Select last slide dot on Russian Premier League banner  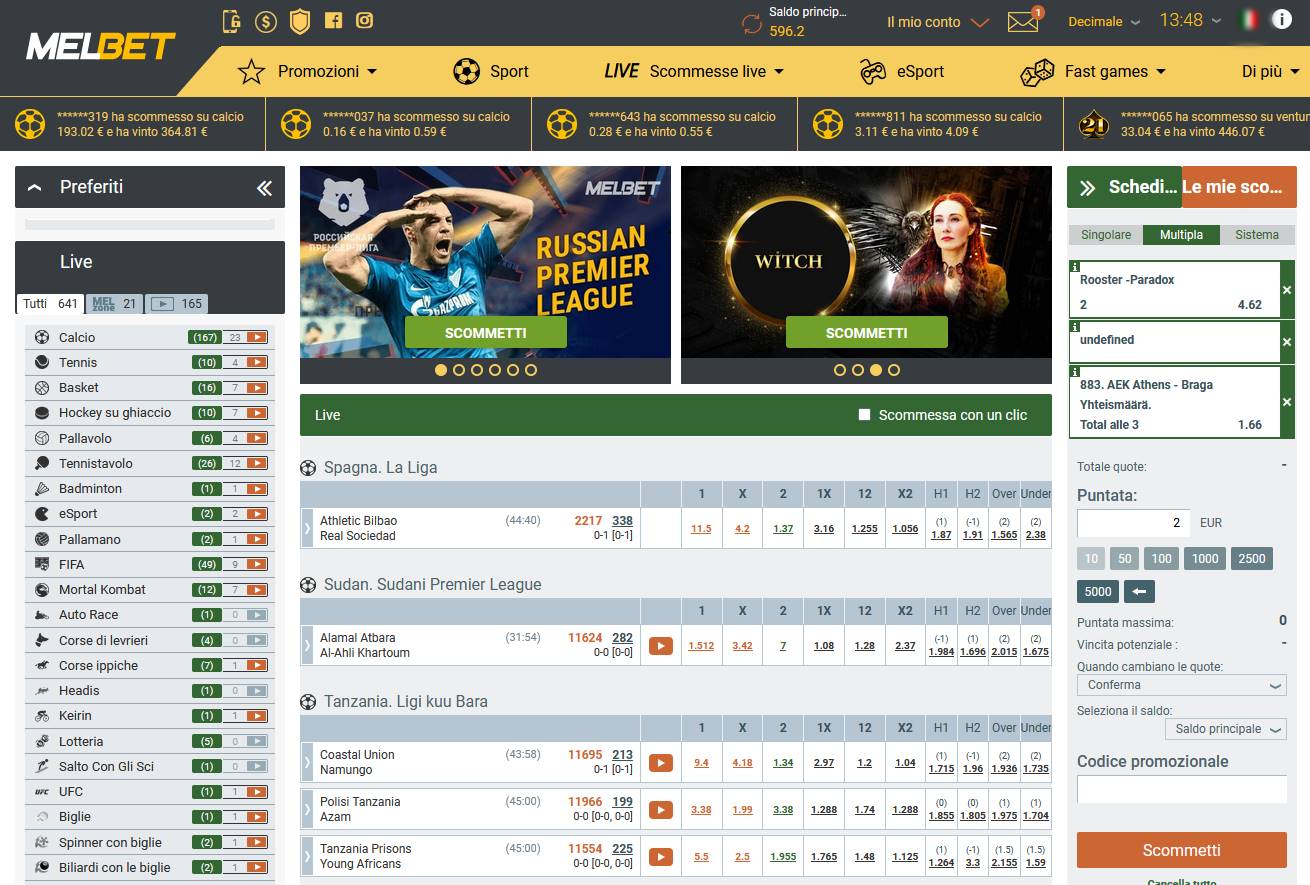tap(531, 370)
